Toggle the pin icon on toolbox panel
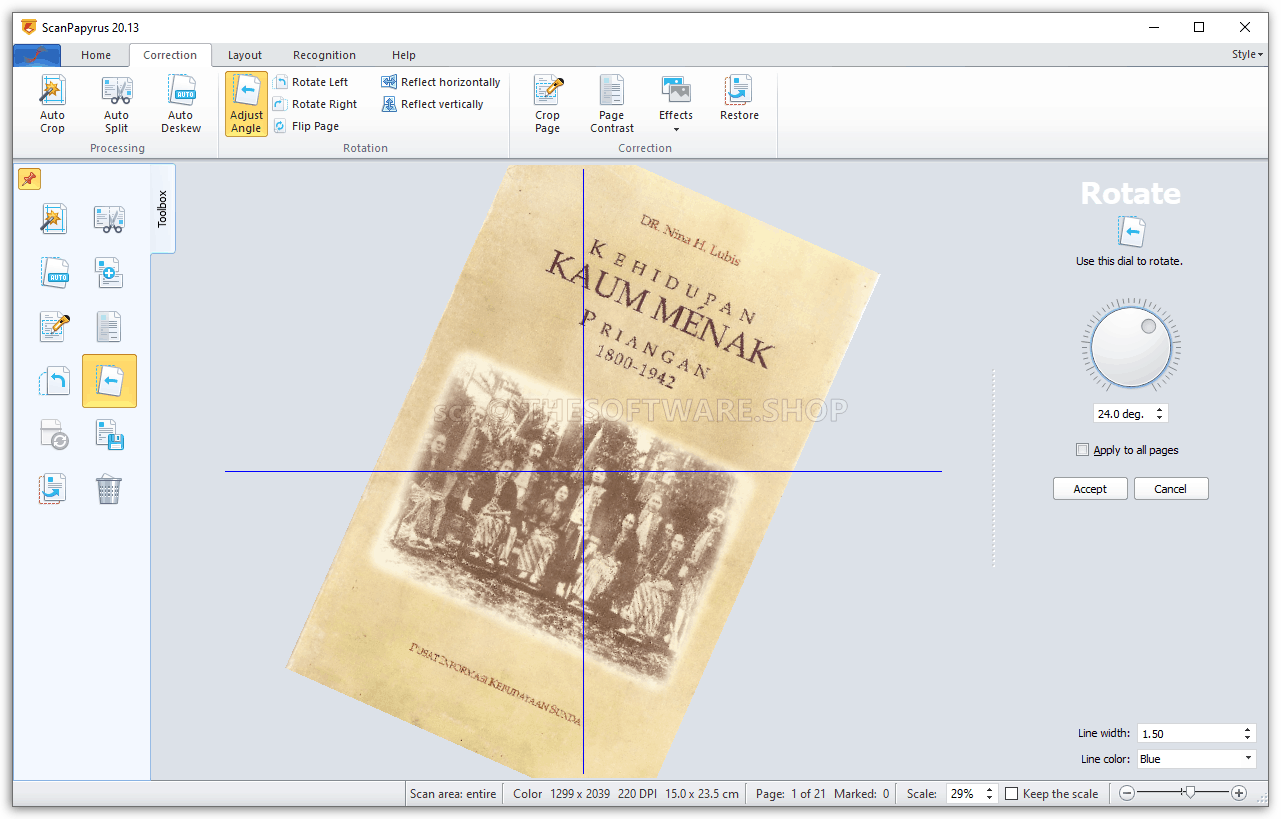 point(30,179)
